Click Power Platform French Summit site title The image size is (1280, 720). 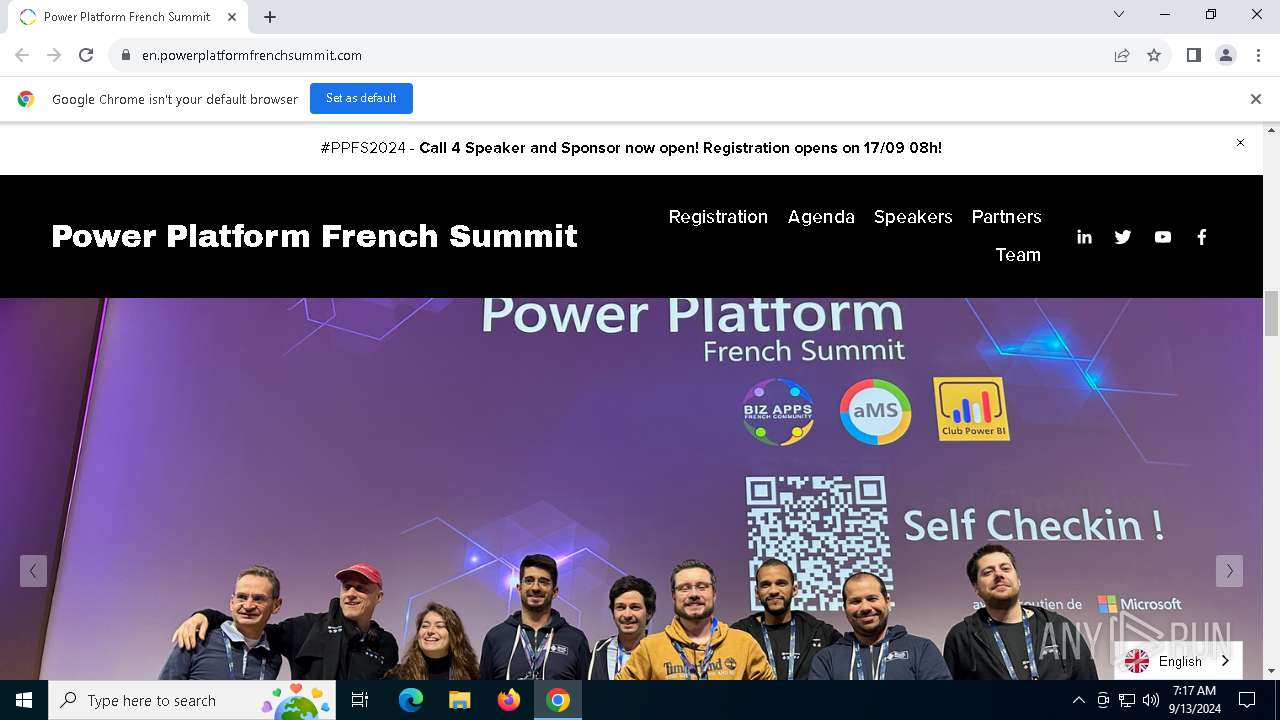pyautogui.click(x=314, y=236)
